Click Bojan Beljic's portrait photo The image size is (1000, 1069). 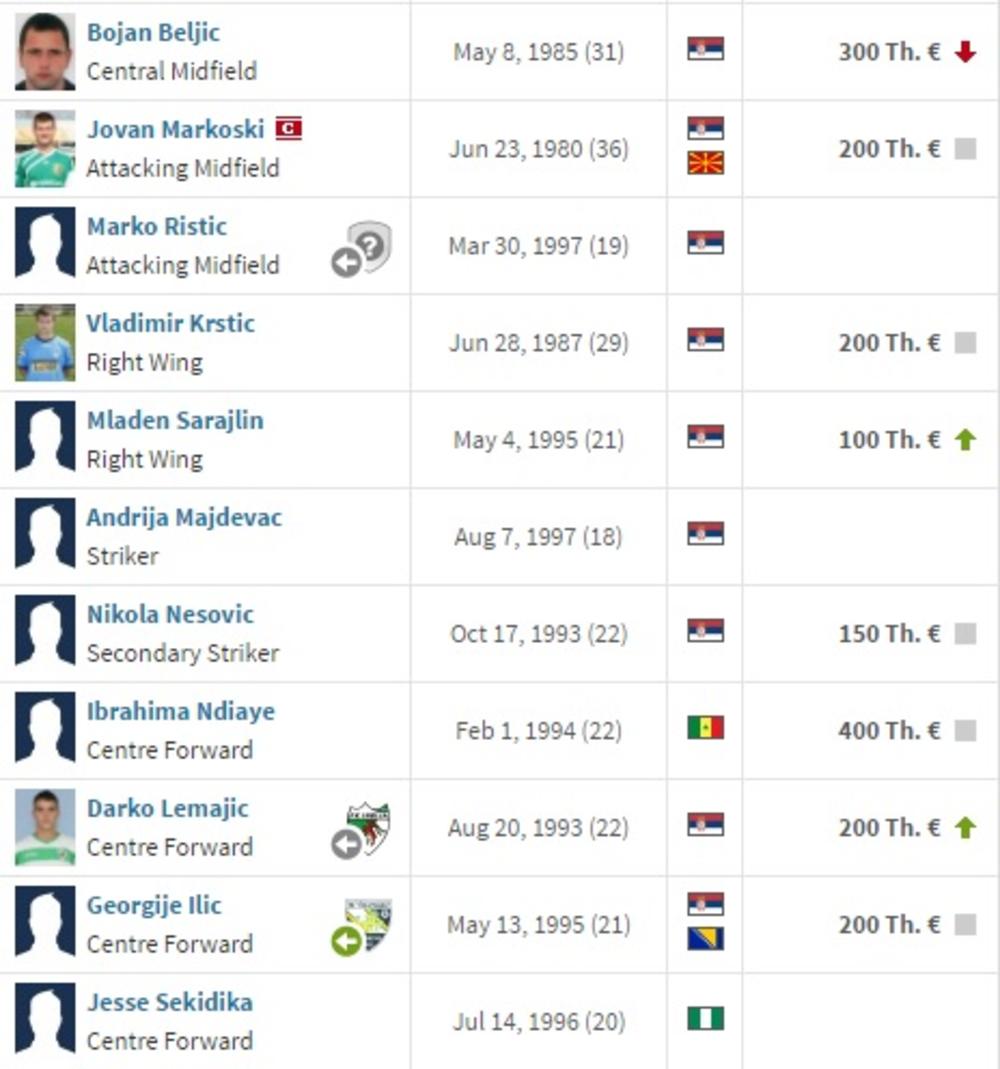click(45, 52)
